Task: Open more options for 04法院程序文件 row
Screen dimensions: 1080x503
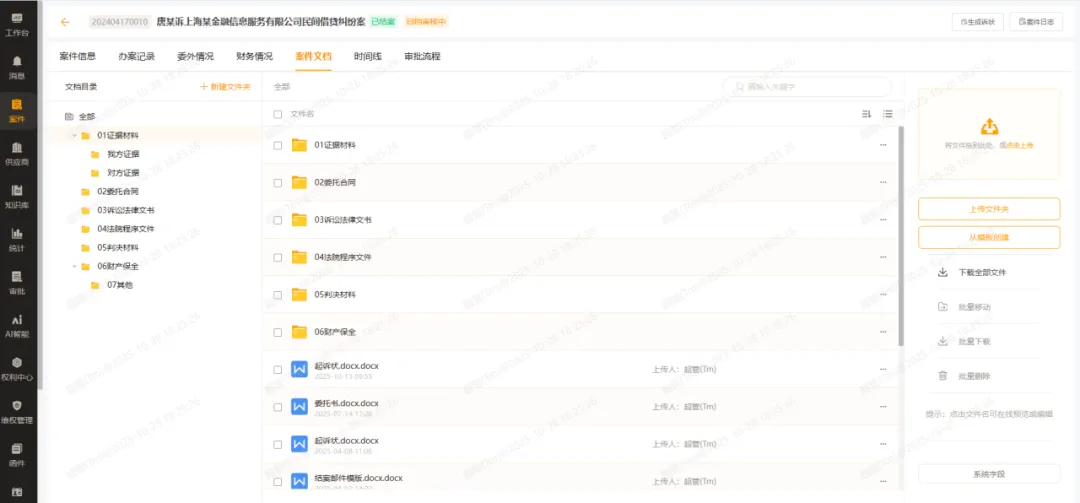Action: [883, 257]
